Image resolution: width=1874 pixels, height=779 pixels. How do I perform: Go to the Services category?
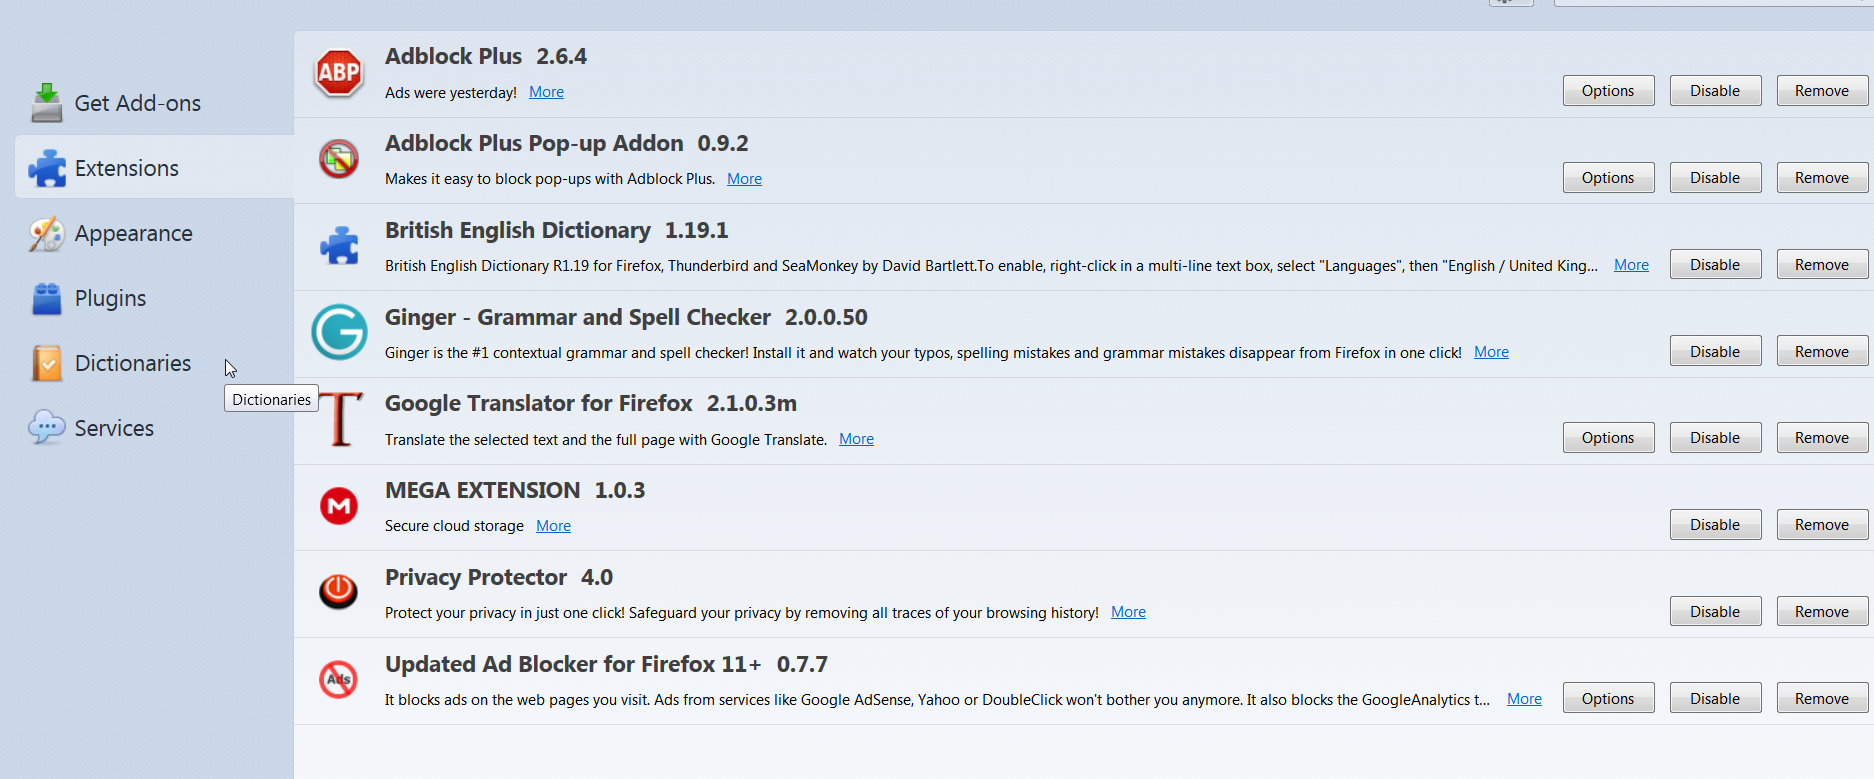(114, 428)
